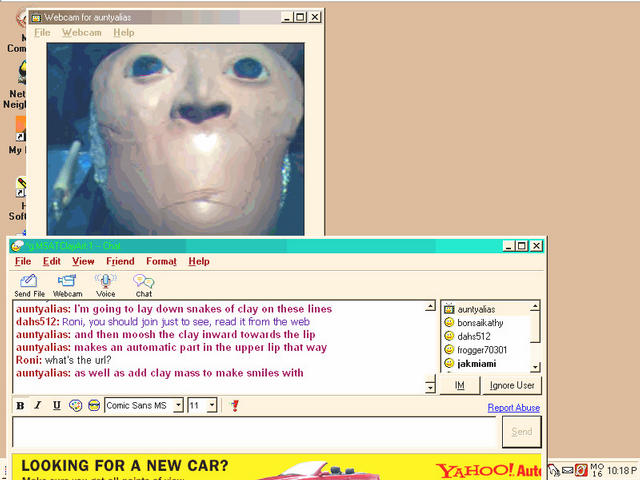Click bonsaikathy's smiley status icon
Image resolution: width=640 pixels, height=480 pixels.
(449, 322)
